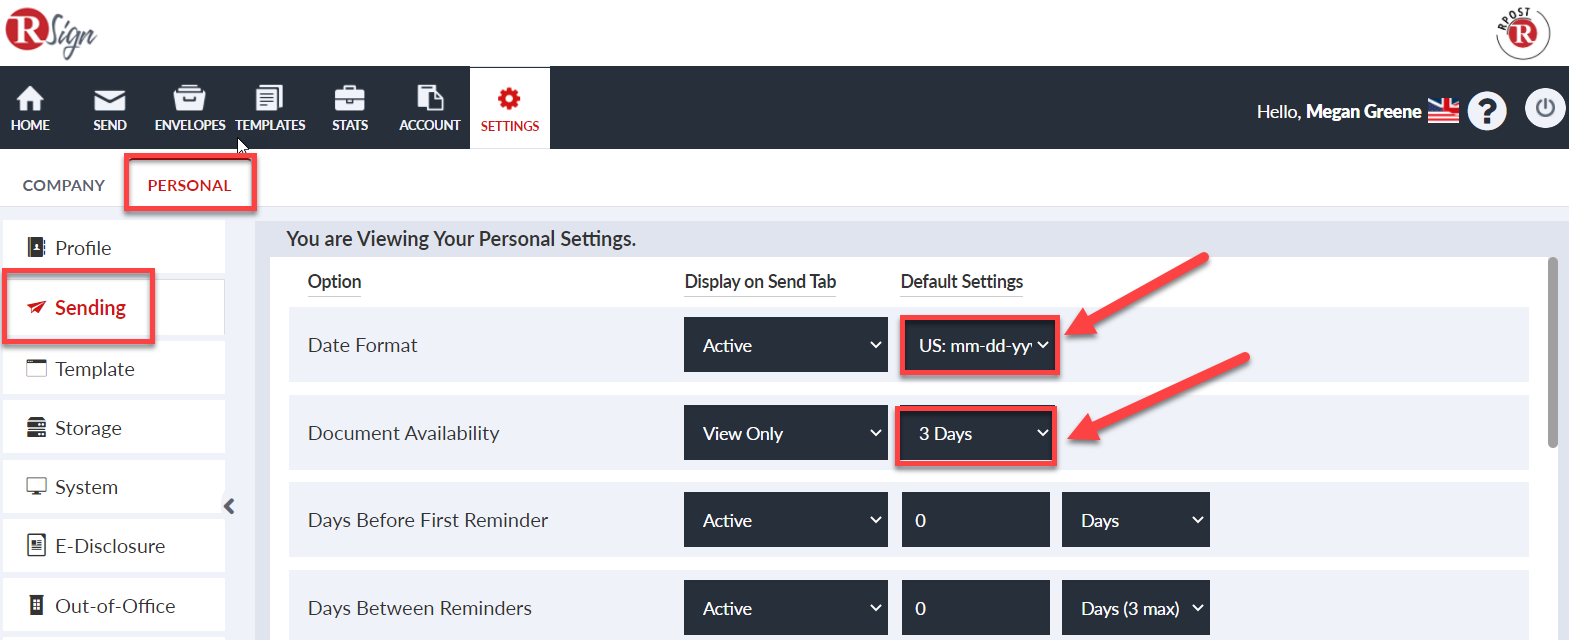Click Days Between Reminders number field
The width and height of the screenshot is (1569, 640).
click(976, 608)
